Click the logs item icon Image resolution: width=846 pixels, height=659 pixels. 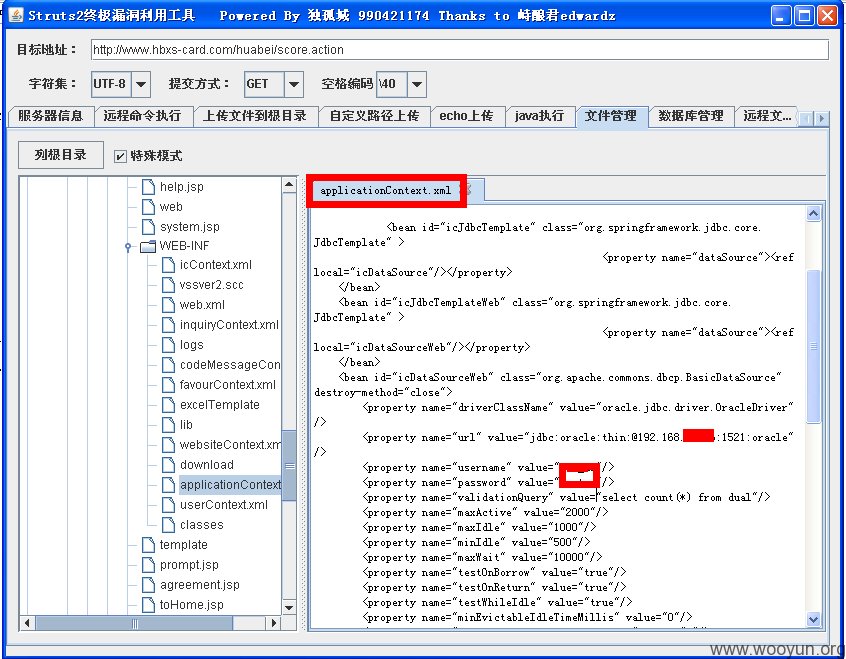click(168, 345)
